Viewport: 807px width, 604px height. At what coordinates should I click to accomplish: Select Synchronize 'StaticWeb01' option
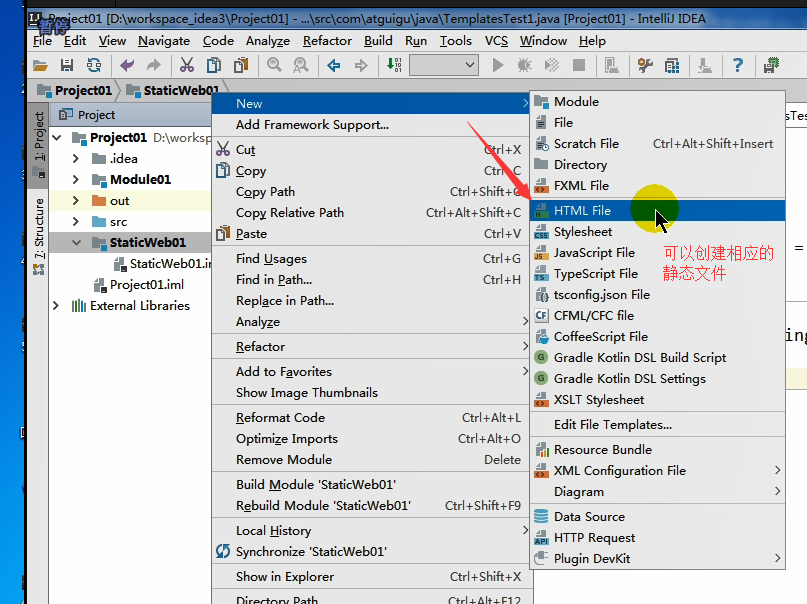point(371,552)
